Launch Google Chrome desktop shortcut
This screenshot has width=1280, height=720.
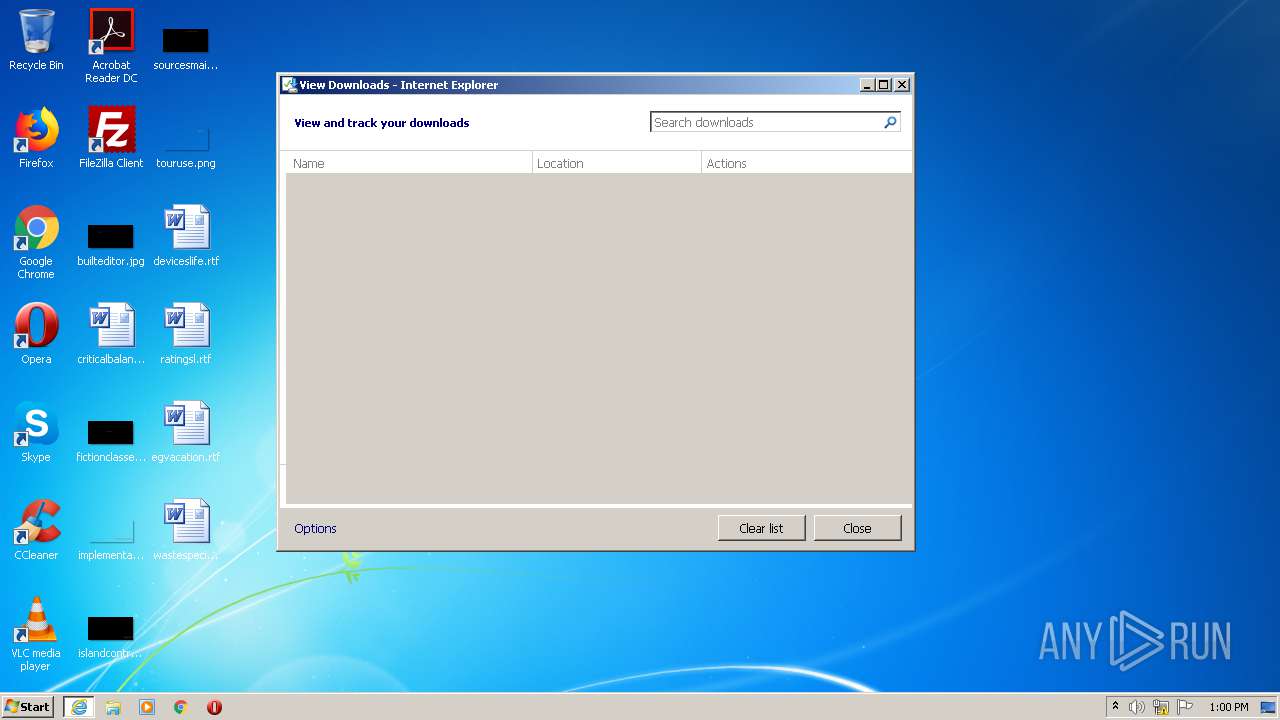pos(36,242)
